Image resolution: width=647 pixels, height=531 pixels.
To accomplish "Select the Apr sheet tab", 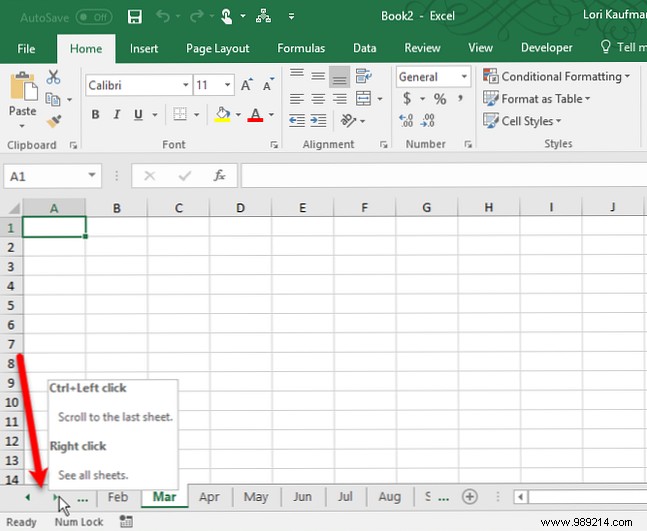I will pos(209,497).
